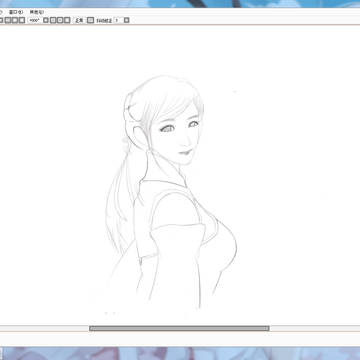Click the zoom reset button before the angle field
This screenshot has width=360, height=360.
(22, 20)
